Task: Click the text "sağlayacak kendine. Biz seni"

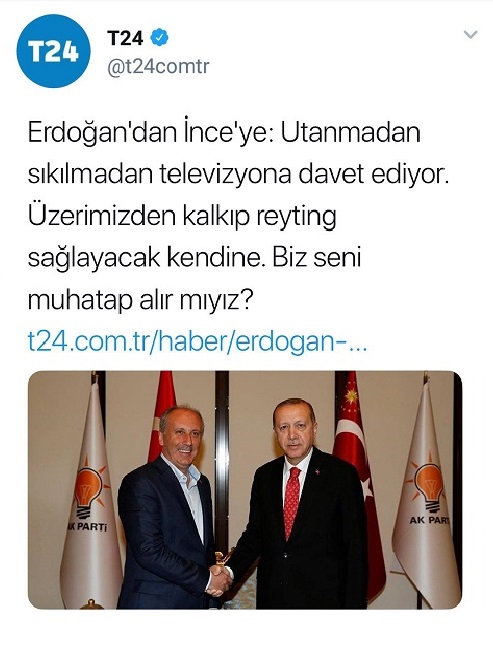Action: point(195,258)
